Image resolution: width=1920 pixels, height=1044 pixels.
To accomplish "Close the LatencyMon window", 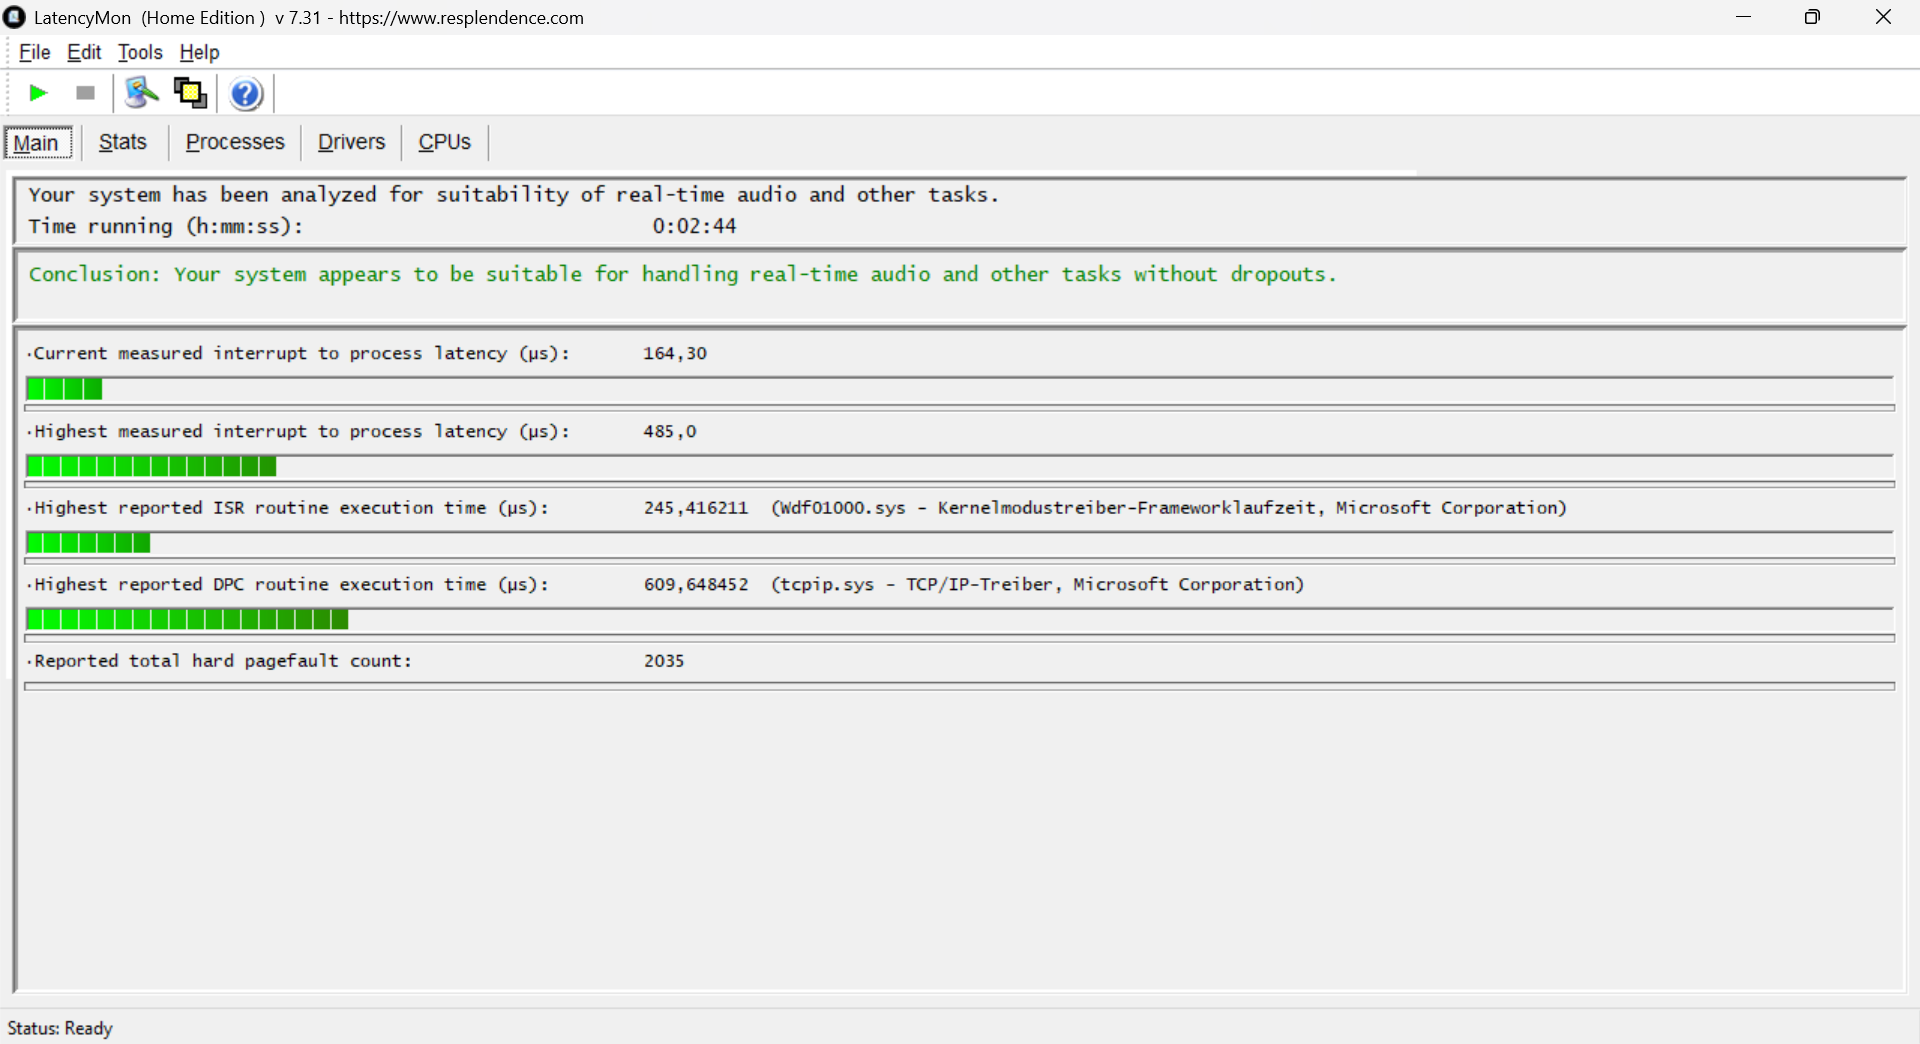I will (x=1883, y=17).
